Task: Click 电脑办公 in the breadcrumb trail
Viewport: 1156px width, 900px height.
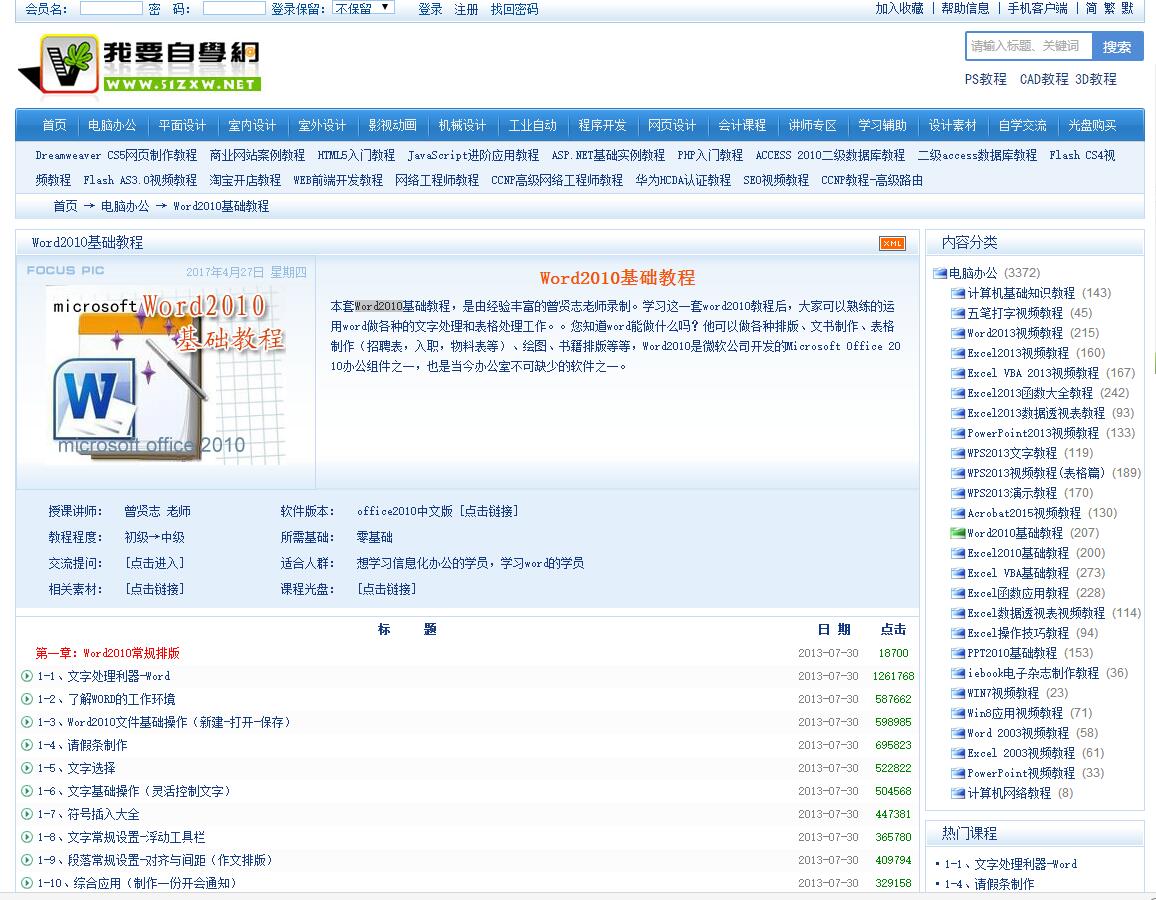Action: [125, 206]
